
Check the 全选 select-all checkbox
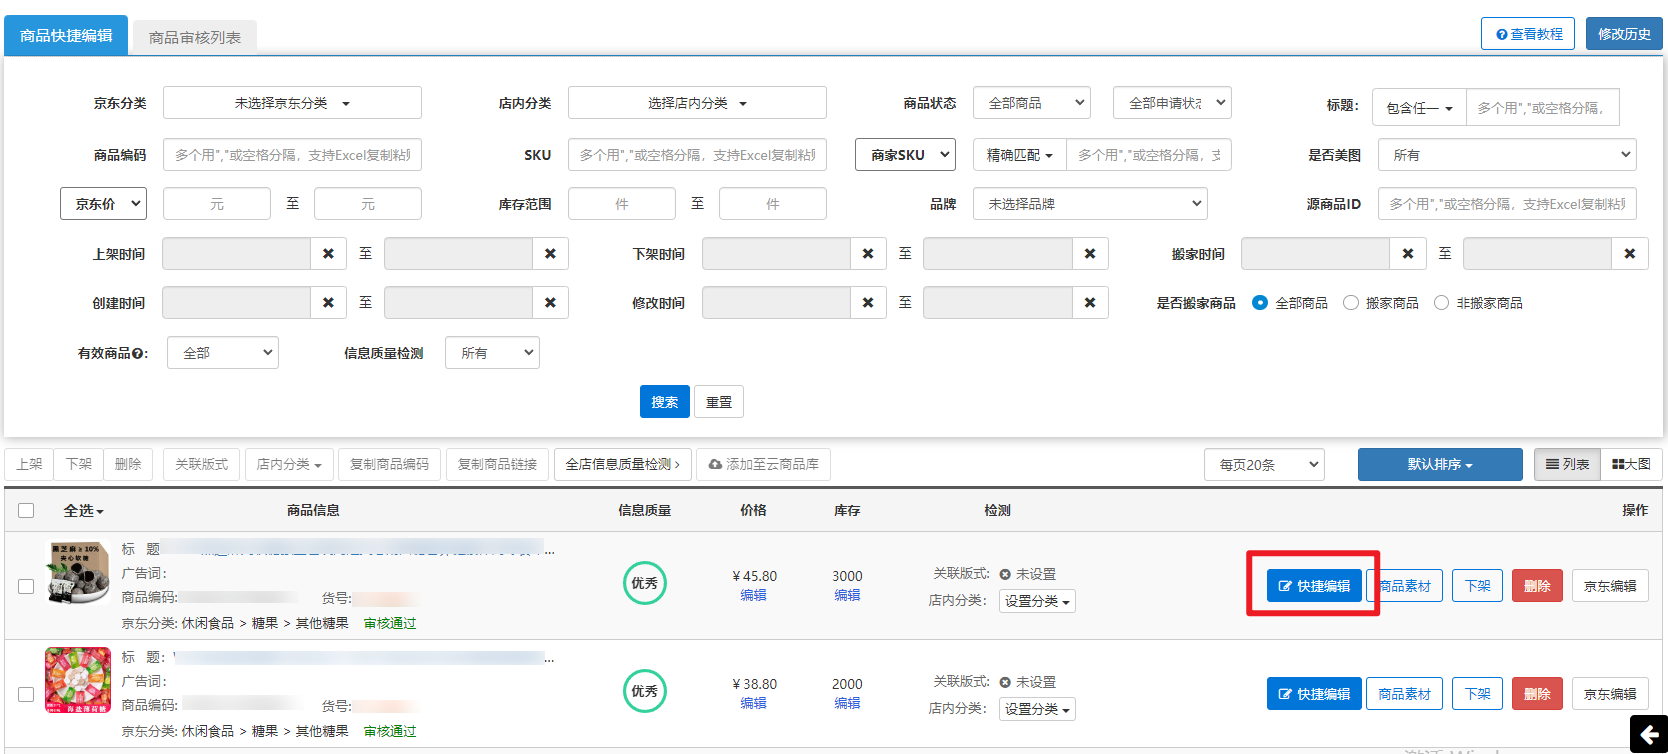(26, 511)
